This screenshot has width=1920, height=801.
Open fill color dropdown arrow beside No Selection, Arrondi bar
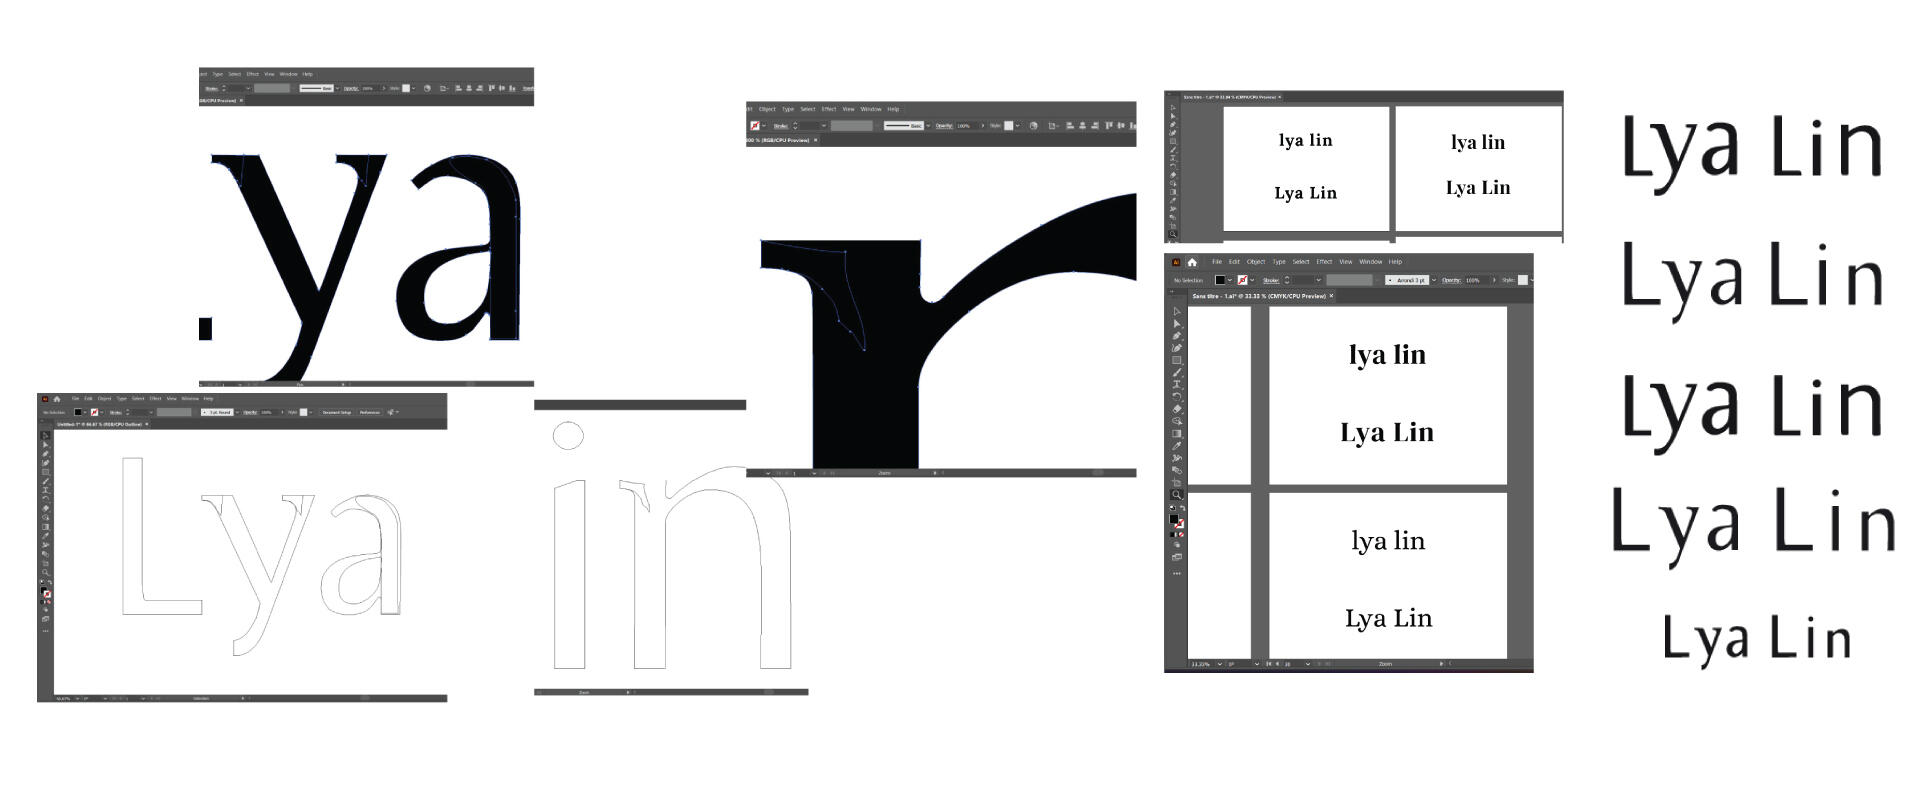tap(1230, 280)
